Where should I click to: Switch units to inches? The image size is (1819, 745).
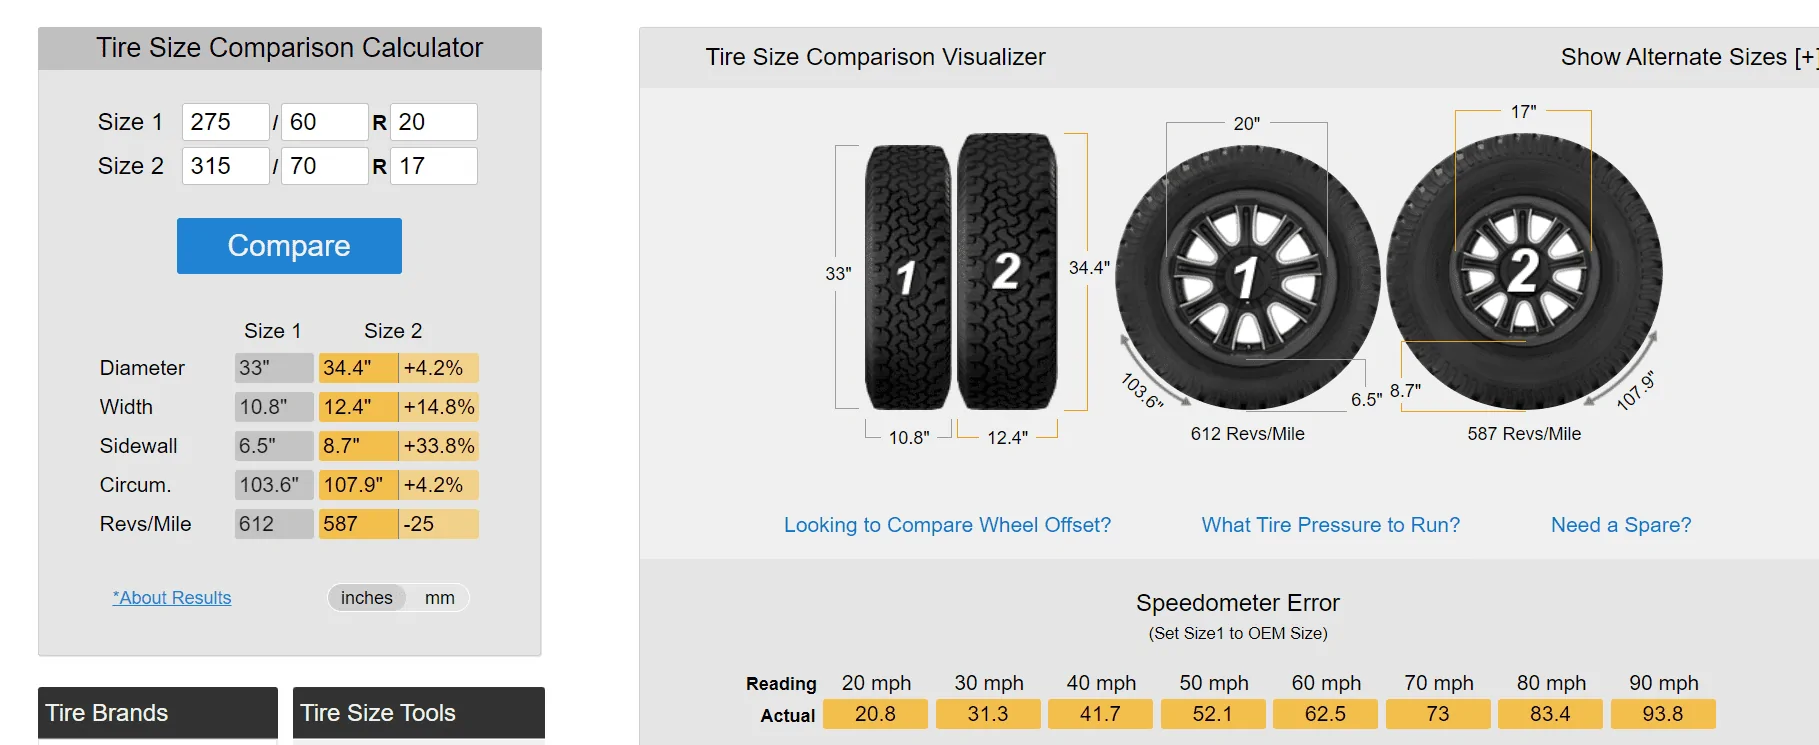[366, 598]
